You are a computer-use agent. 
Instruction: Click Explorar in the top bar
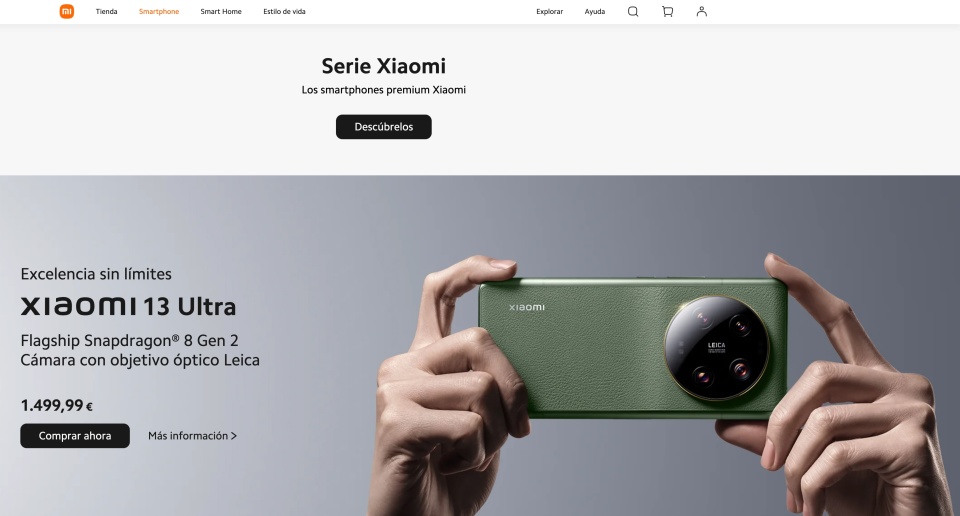(549, 12)
